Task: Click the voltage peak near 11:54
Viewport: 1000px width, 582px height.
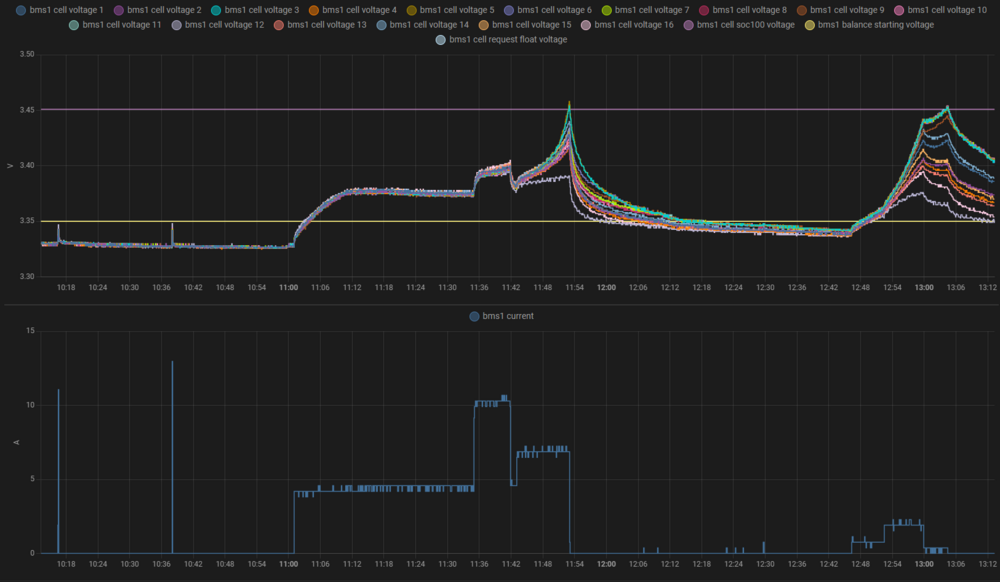Action: (x=569, y=103)
